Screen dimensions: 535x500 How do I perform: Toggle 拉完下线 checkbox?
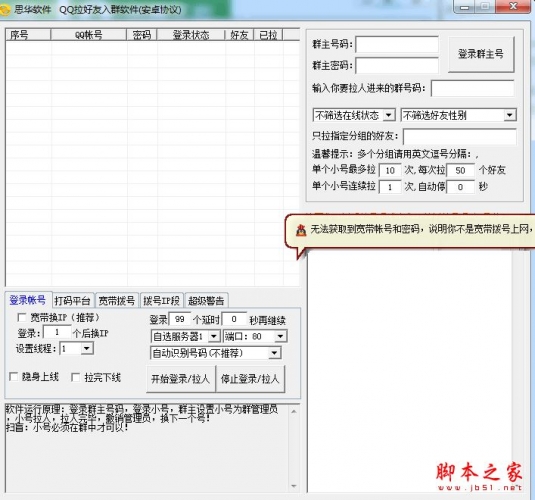click(x=75, y=377)
